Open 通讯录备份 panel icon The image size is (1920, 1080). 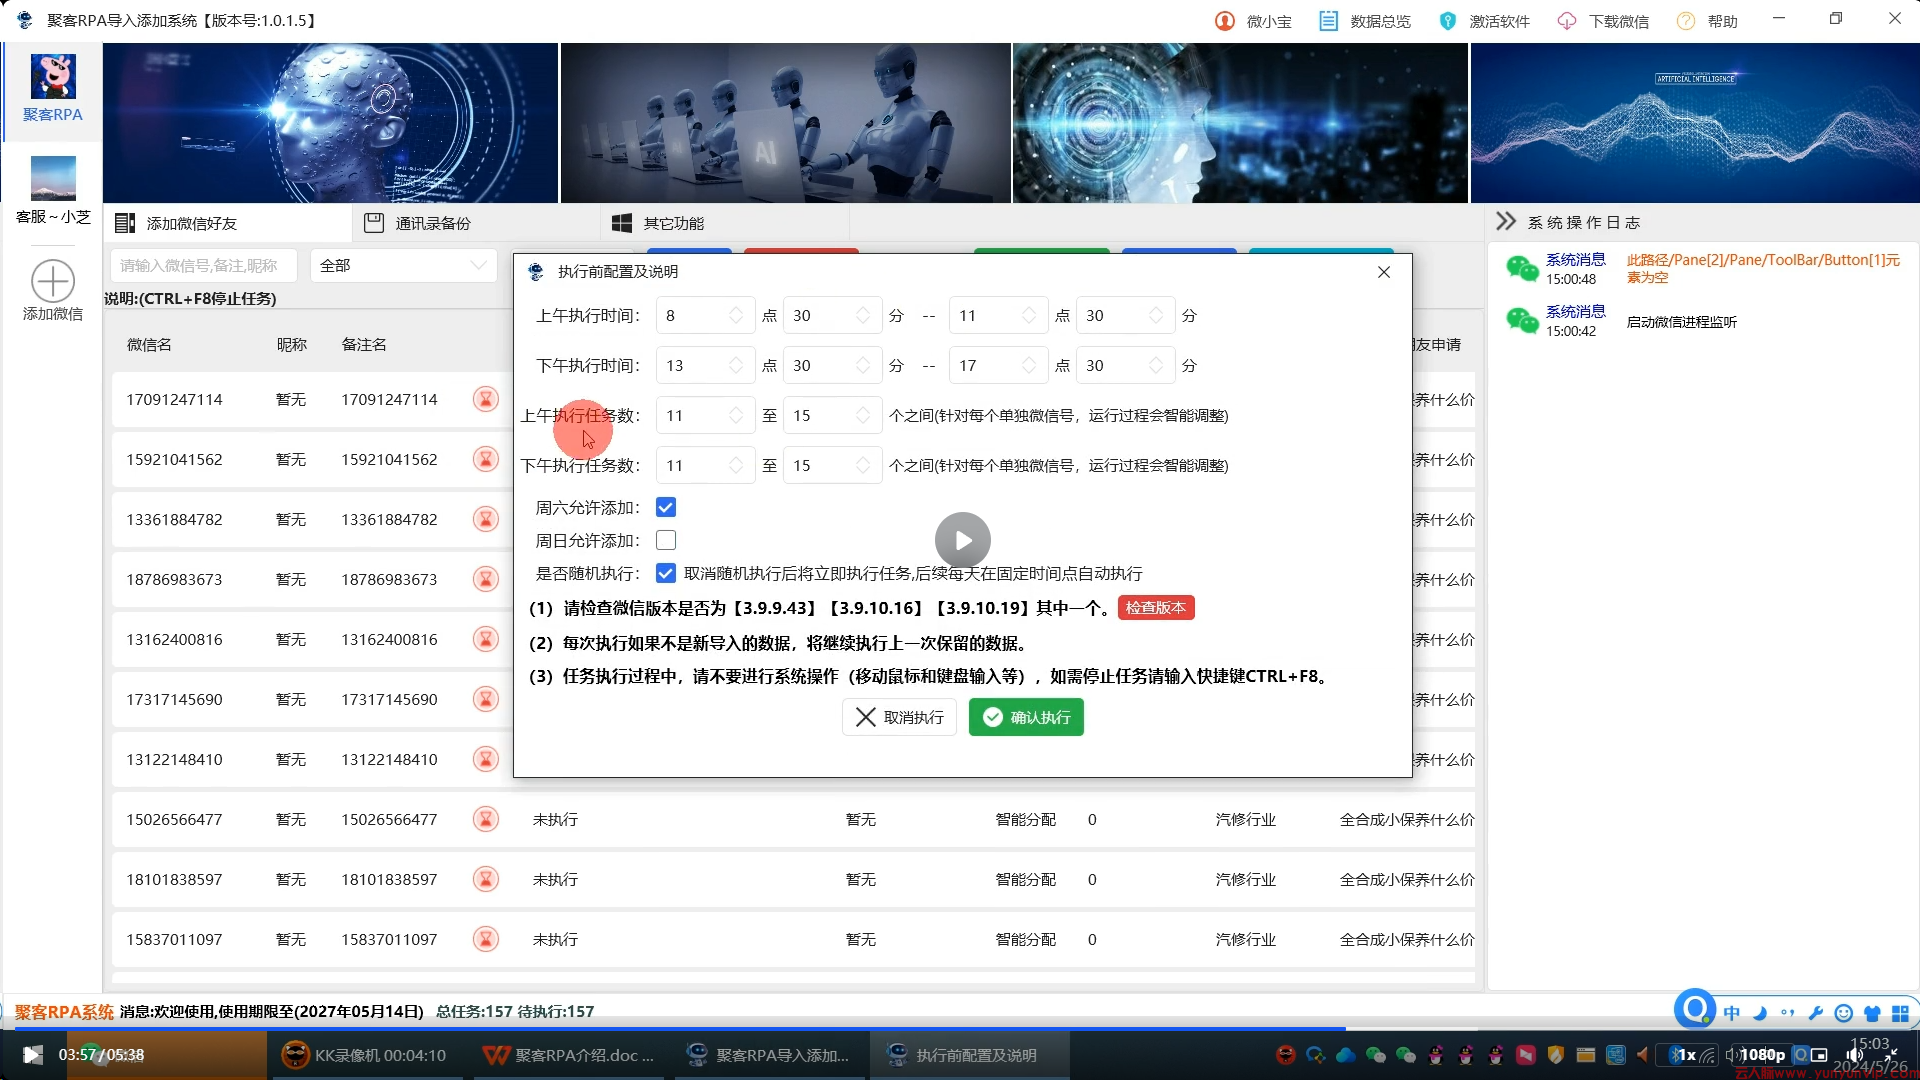[375, 223]
